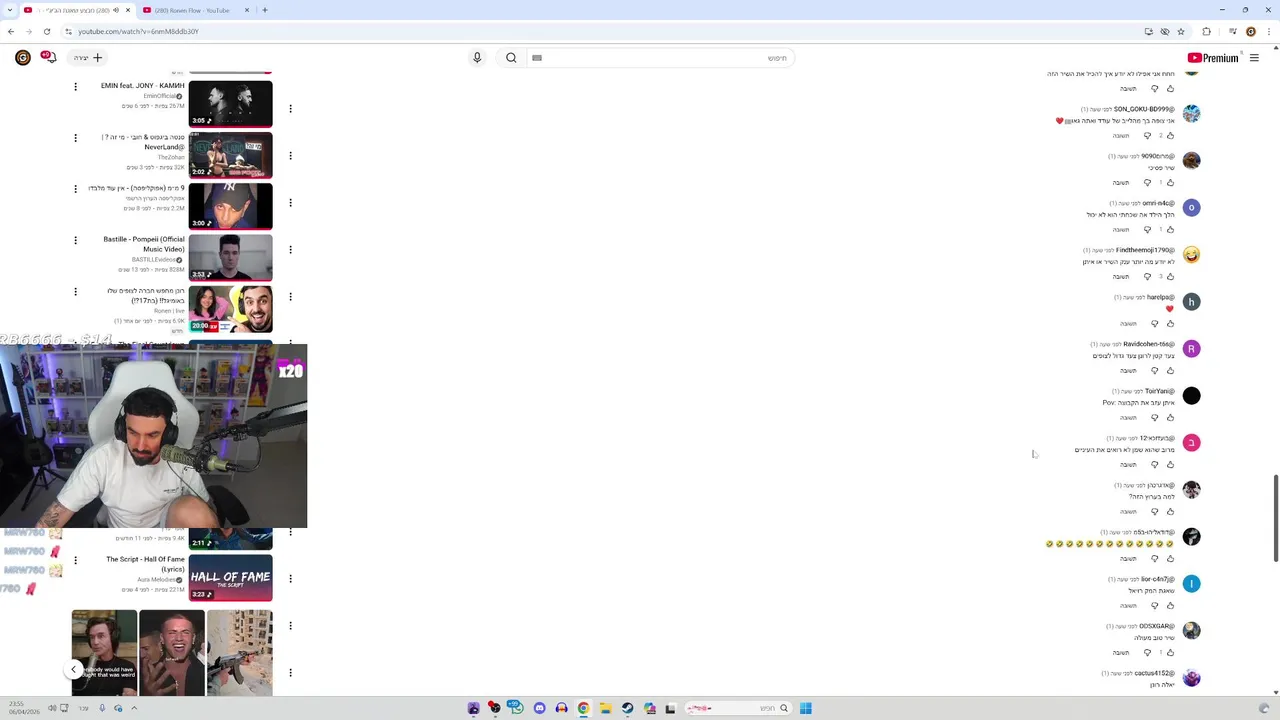Image resolution: width=1280 pixels, height=720 pixels.
Task: Open the tab search dropdown arrow
Action: click(9, 10)
